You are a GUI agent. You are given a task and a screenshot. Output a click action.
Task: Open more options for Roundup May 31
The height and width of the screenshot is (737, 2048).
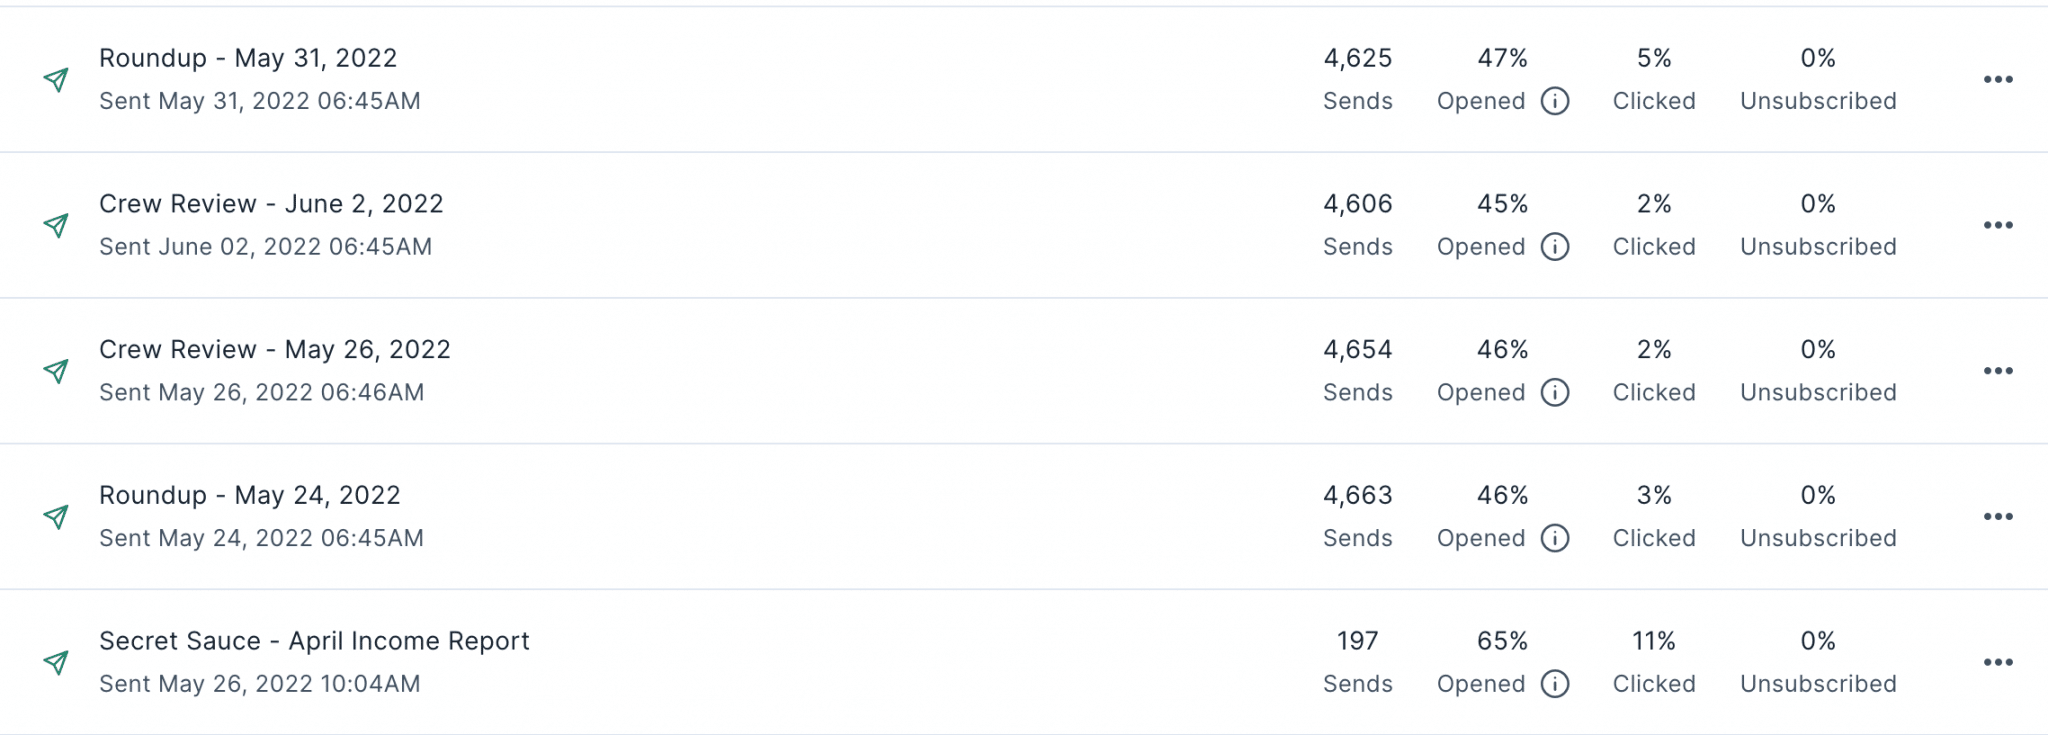pyautogui.click(x=1998, y=80)
